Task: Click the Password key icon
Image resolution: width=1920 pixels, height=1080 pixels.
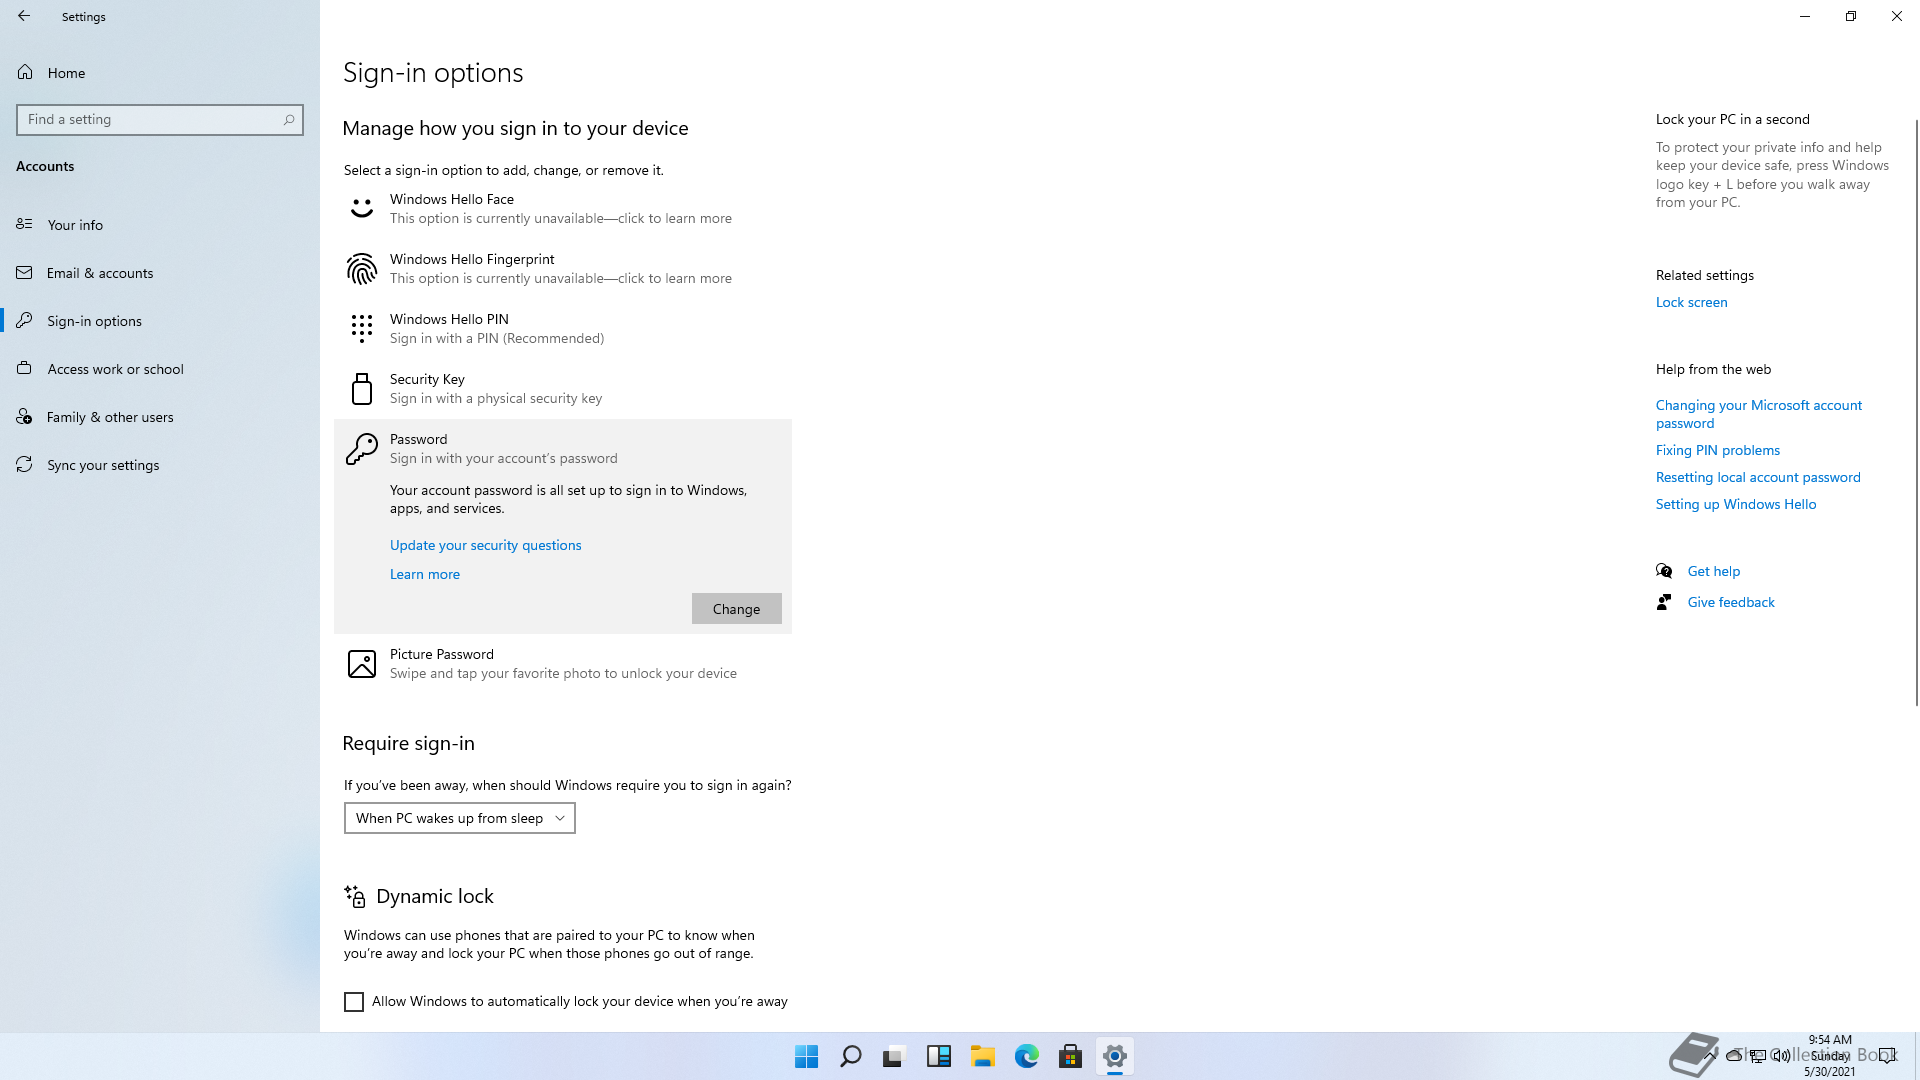Action: tap(361, 449)
